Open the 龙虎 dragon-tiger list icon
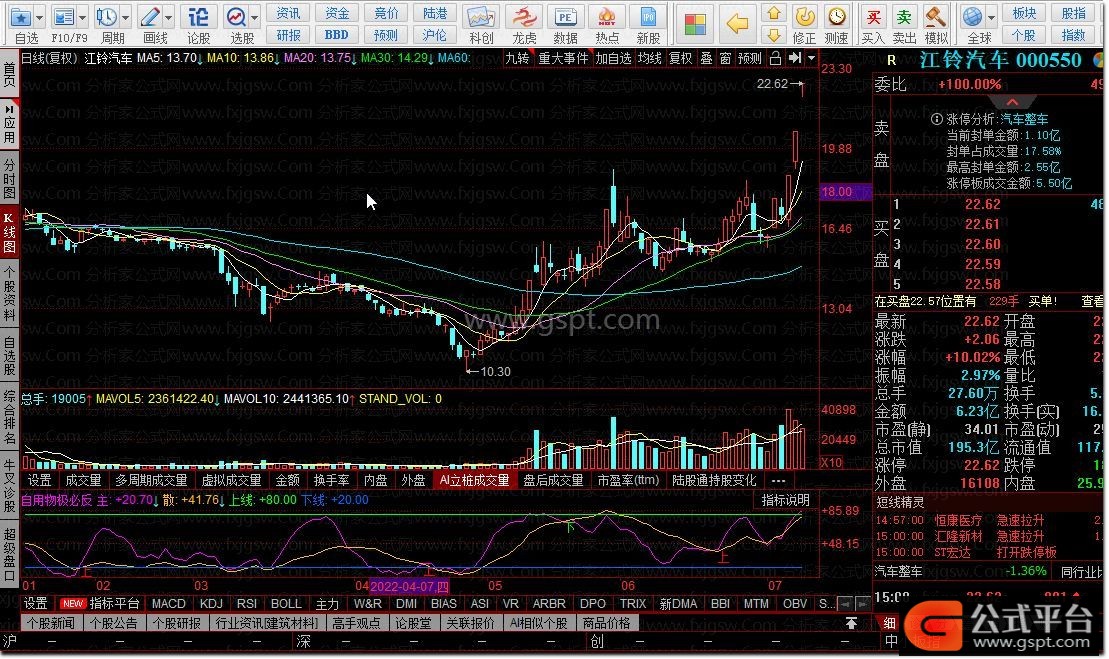Screen dimensions: 1109x659 524,17
